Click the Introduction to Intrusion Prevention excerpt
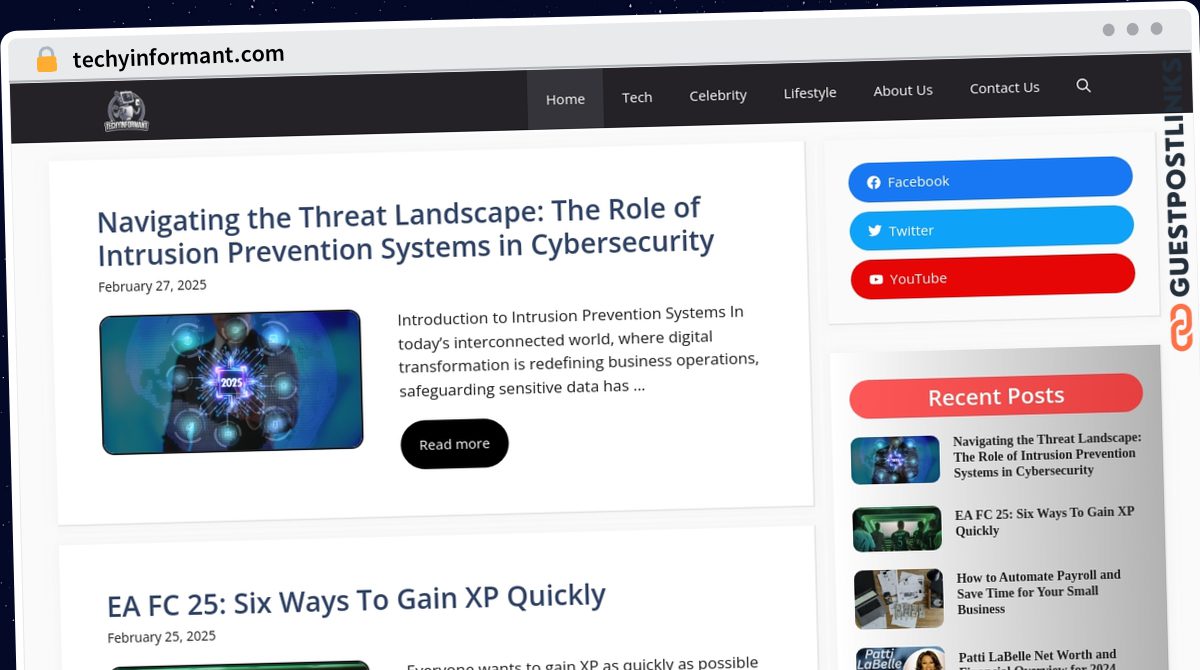 (578, 350)
